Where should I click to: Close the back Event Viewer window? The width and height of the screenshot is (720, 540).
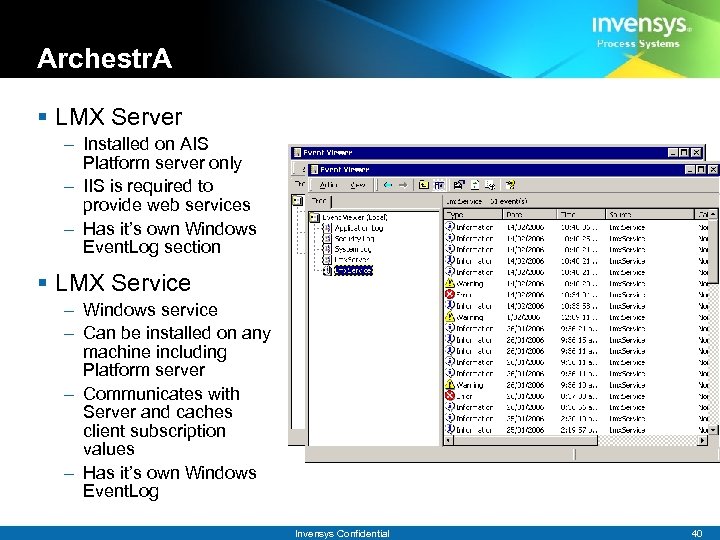[697, 152]
